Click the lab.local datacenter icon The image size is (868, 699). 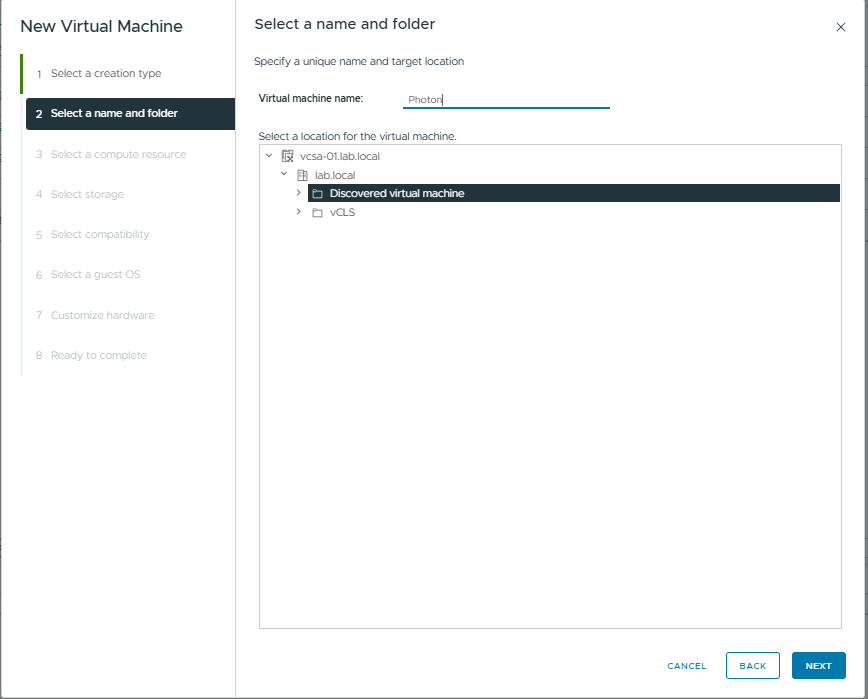(x=303, y=175)
